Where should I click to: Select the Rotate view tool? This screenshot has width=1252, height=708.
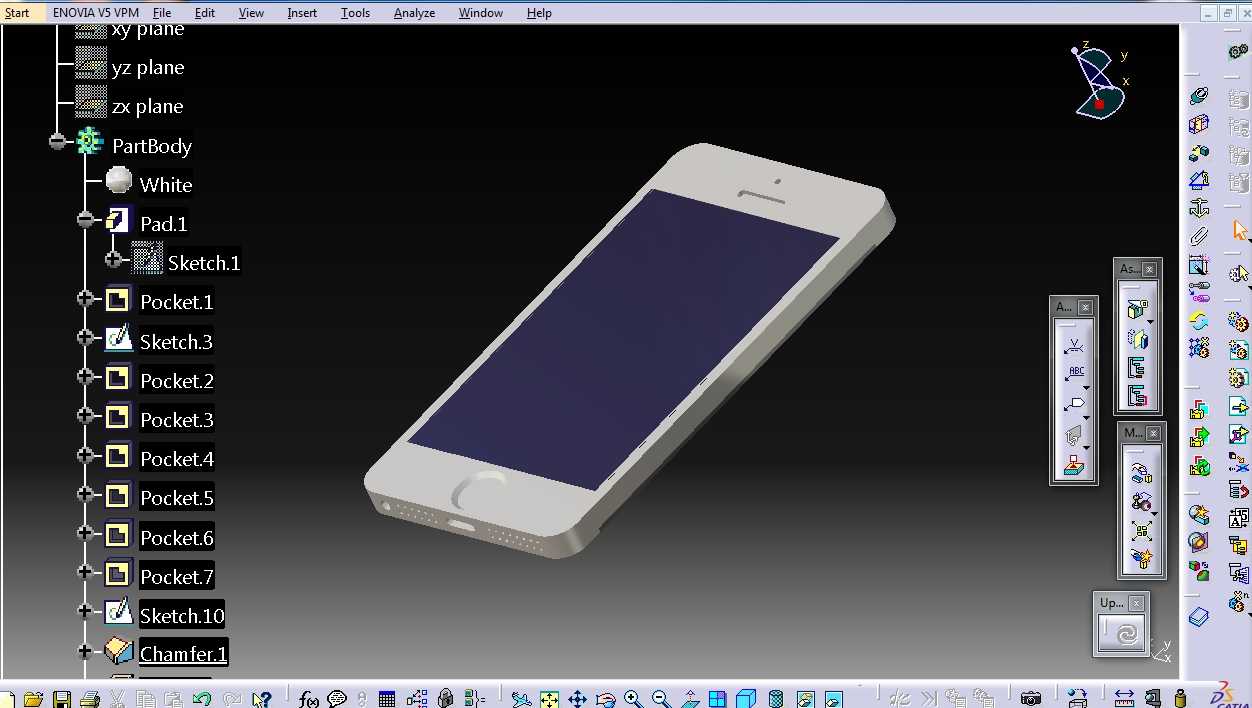point(605,699)
